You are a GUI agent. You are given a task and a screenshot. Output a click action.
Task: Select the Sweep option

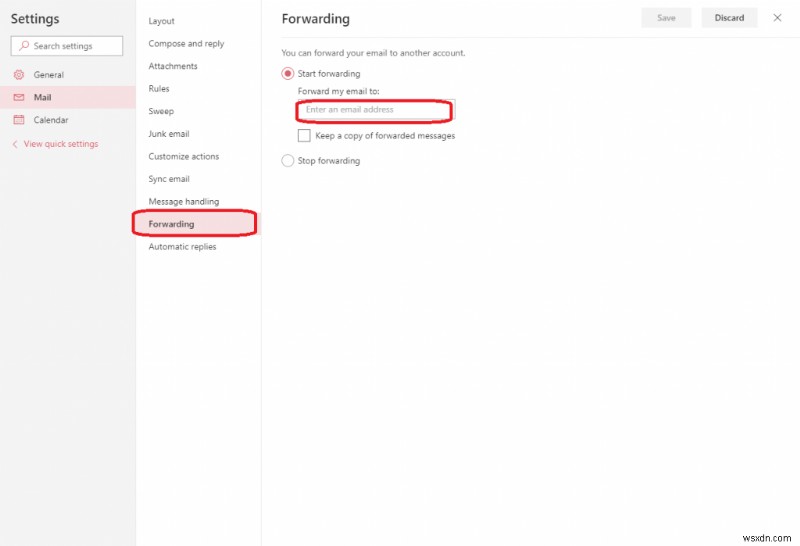tap(161, 111)
